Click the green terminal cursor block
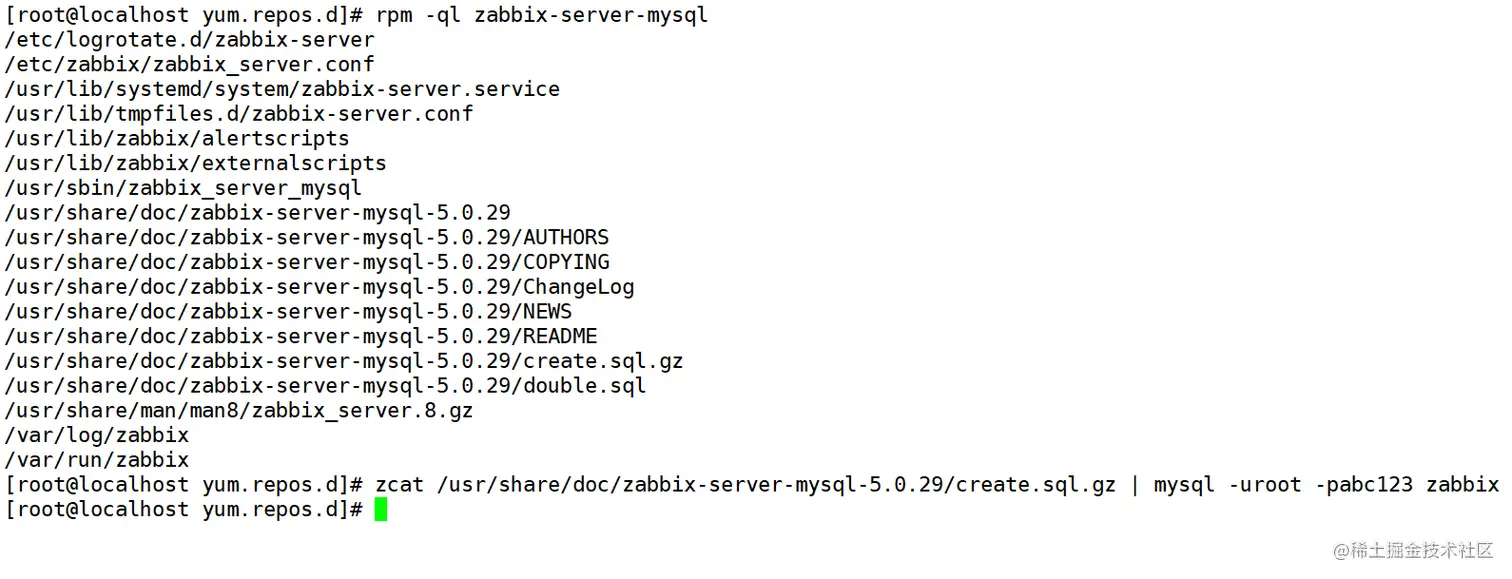 380,510
